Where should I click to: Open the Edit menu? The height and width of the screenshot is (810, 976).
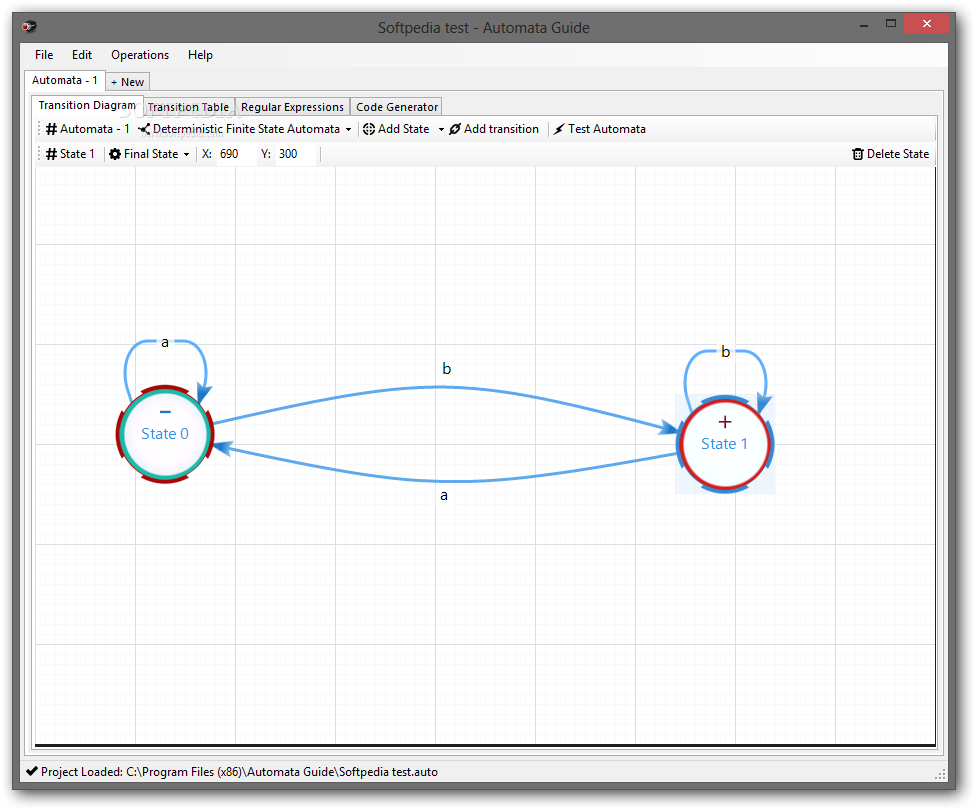[x=82, y=55]
